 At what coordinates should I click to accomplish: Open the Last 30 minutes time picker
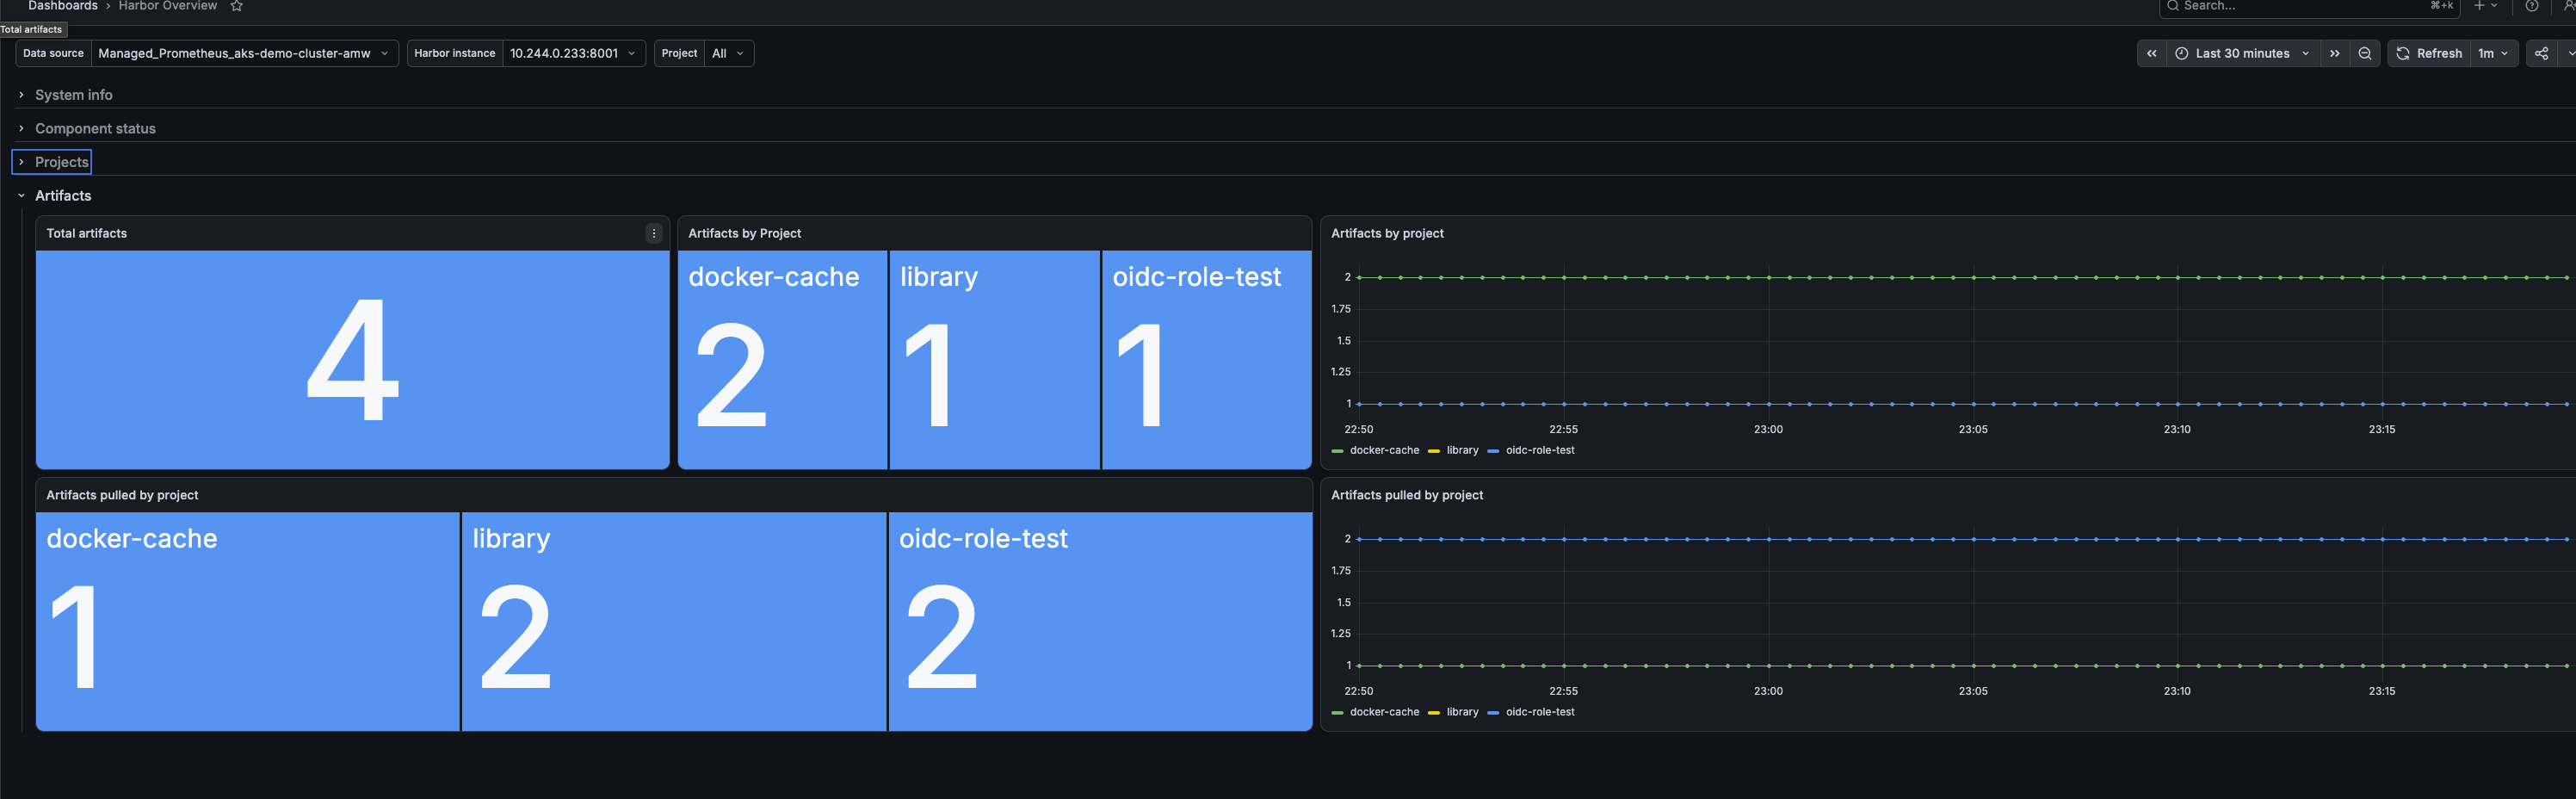coord(2242,54)
